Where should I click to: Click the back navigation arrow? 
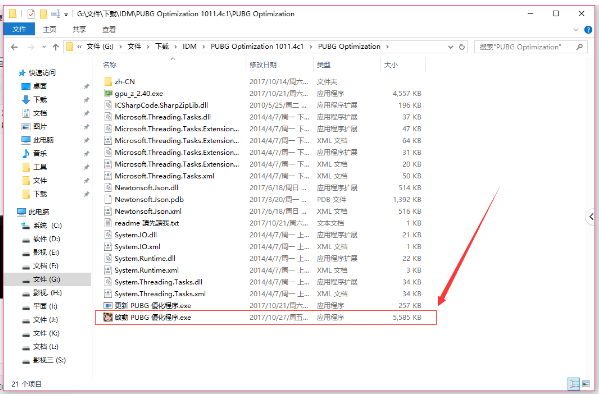15,47
